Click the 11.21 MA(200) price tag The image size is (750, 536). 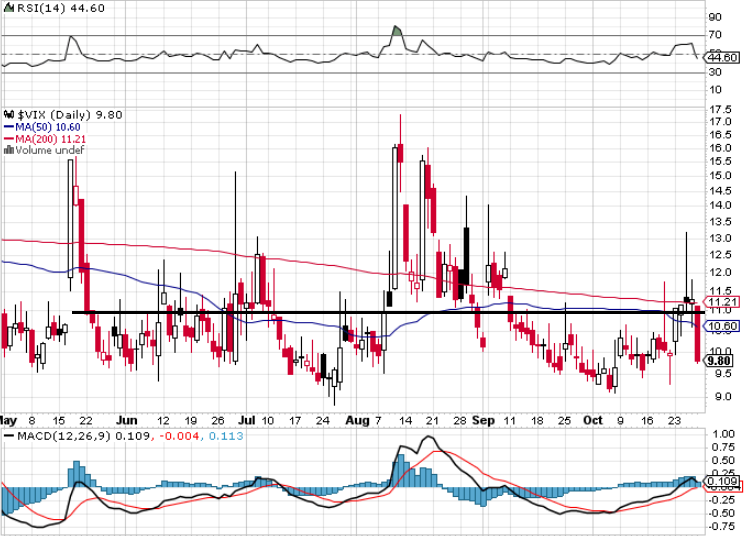pos(723,302)
